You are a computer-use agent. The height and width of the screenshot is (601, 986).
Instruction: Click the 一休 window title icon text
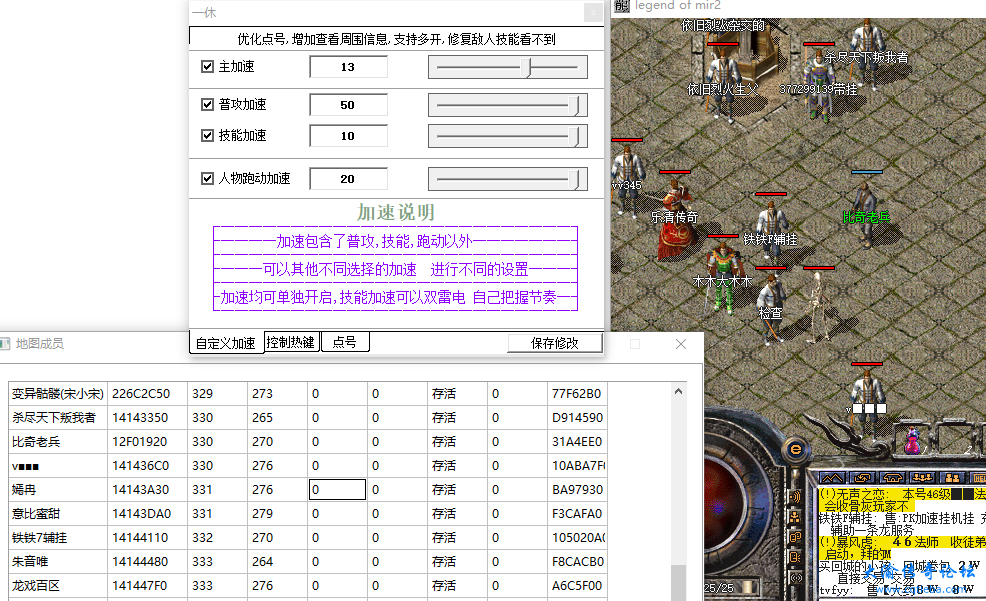204,13
